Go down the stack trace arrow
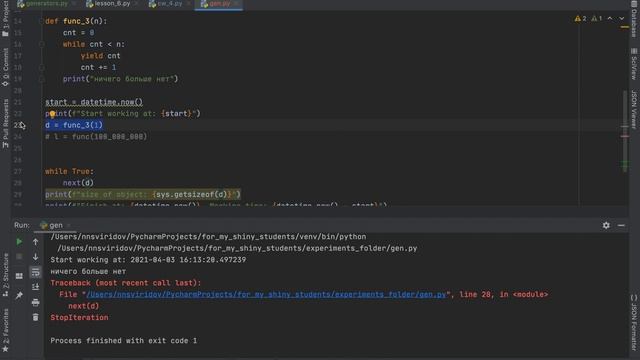The width and height of the screenshot is (640, 360). (x=36, y=257)
